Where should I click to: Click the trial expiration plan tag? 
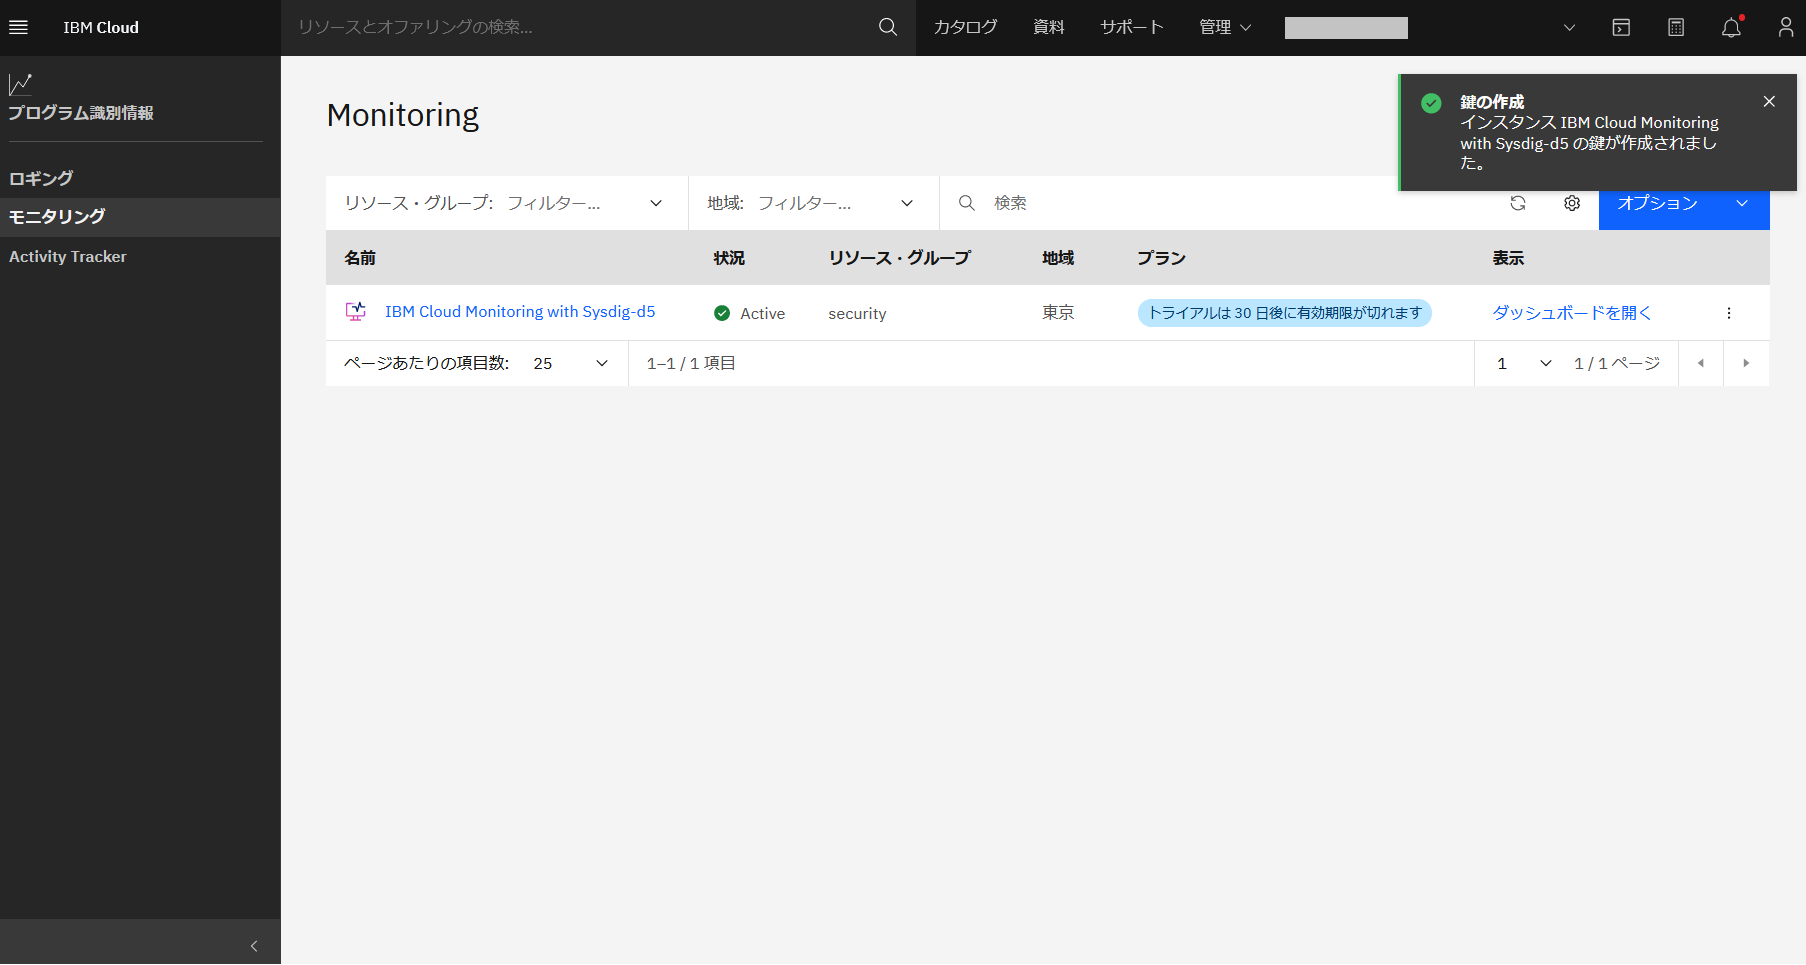coord(1285,313)
